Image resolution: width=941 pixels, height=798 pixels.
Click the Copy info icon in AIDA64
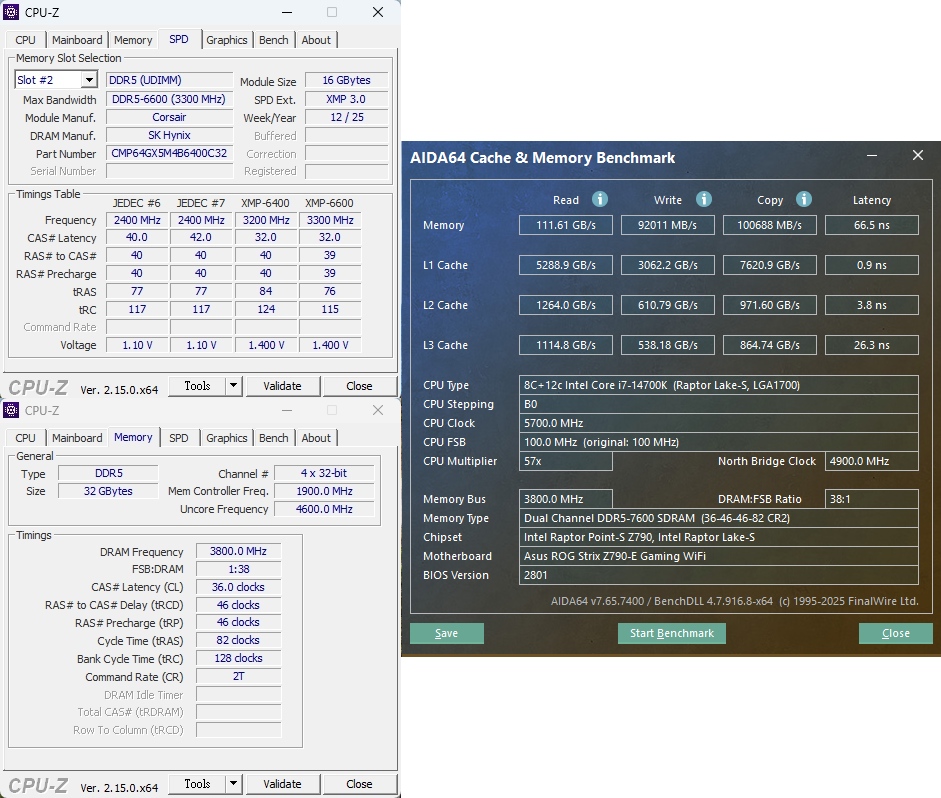point(804,199)
